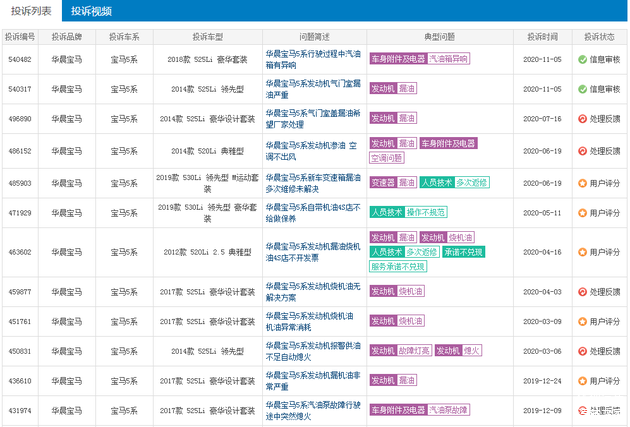Click red 处理反馈 icon for complaint 496890

[582, 118]
